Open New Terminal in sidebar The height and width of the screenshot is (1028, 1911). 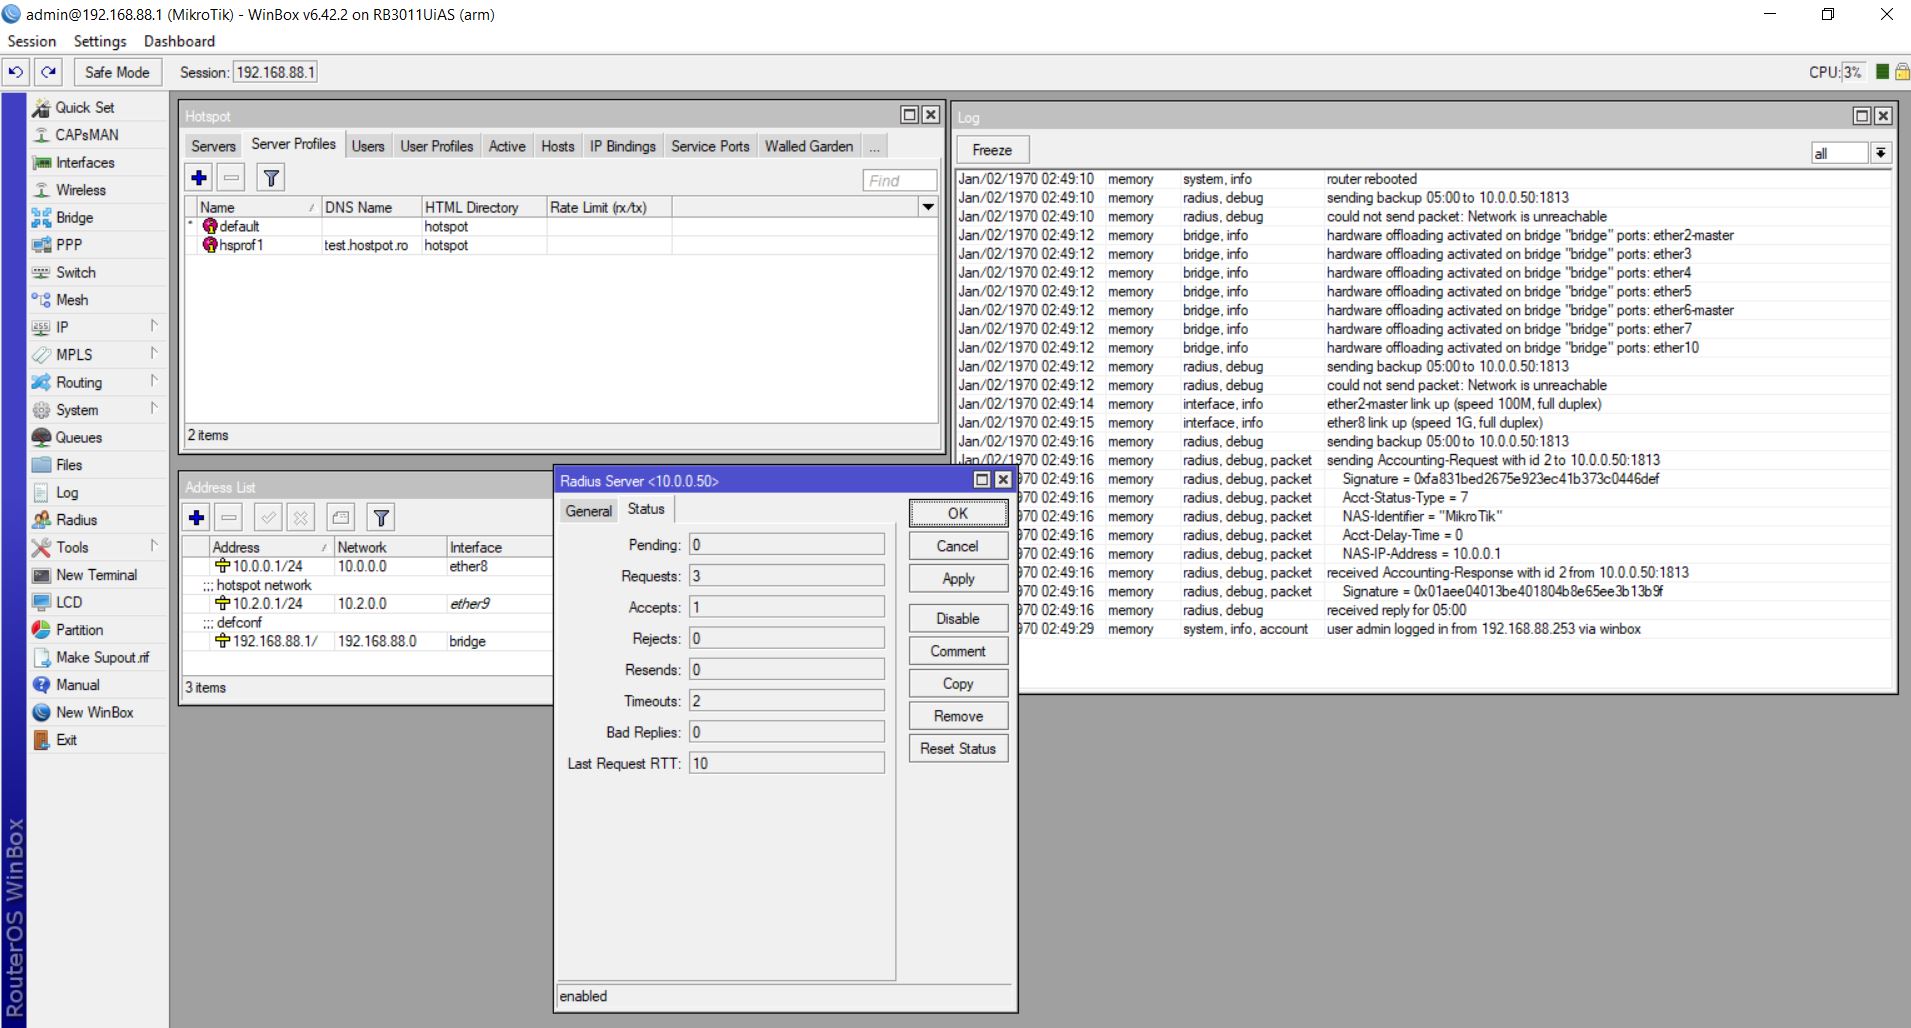(x=96, y=575)
